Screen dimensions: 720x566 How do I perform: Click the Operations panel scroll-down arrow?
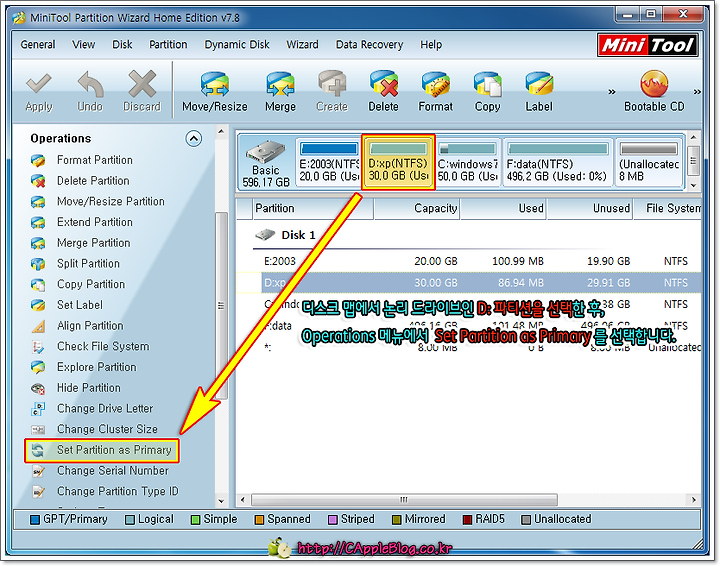coord(221,501)
